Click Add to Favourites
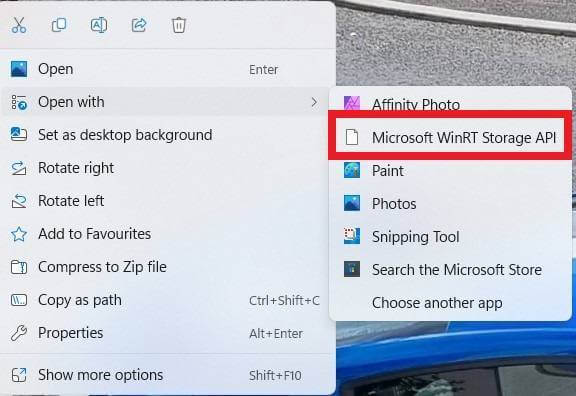This screenshot has width=576, height=396. 168,234
